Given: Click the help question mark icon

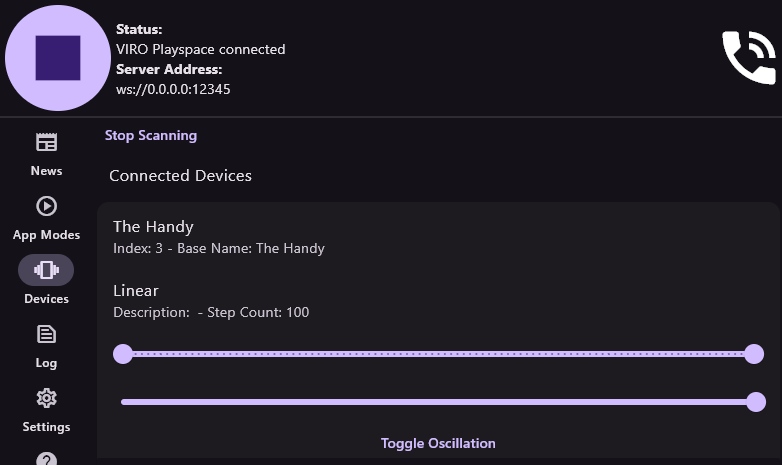Looking at the screenshot, I should point(46,459).
